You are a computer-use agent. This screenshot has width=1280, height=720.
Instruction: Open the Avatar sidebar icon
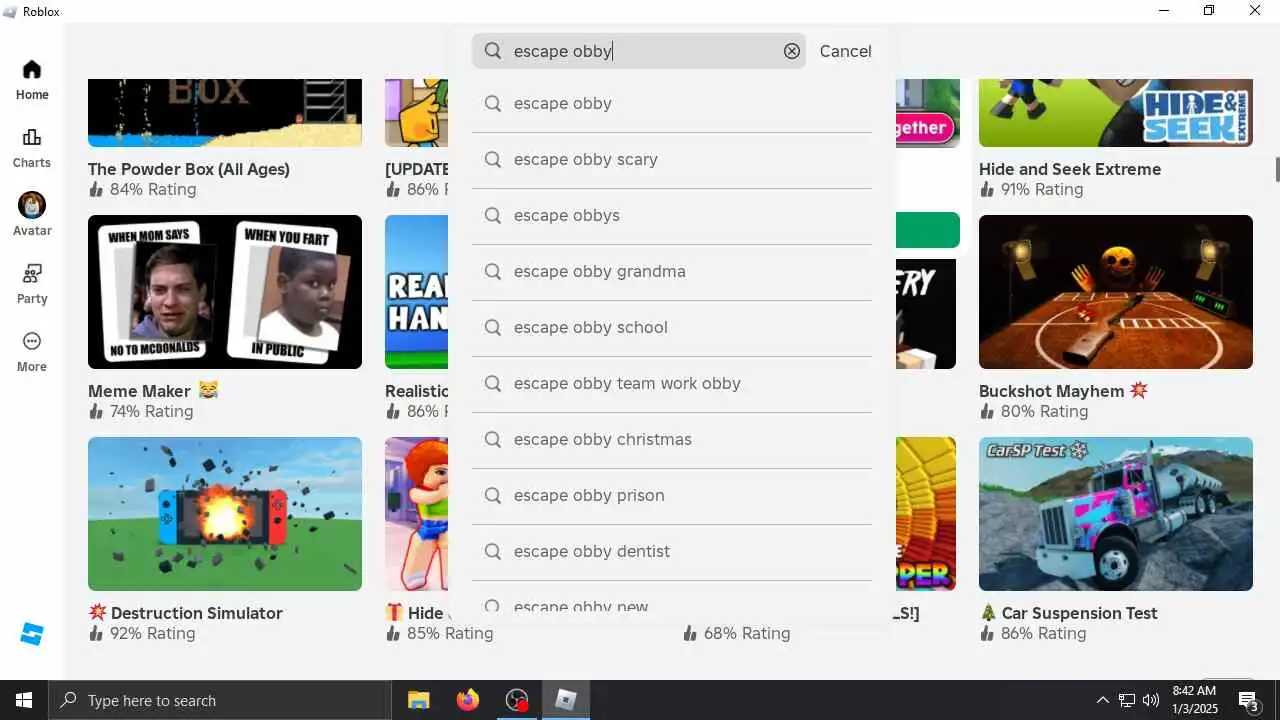[32, 205]
